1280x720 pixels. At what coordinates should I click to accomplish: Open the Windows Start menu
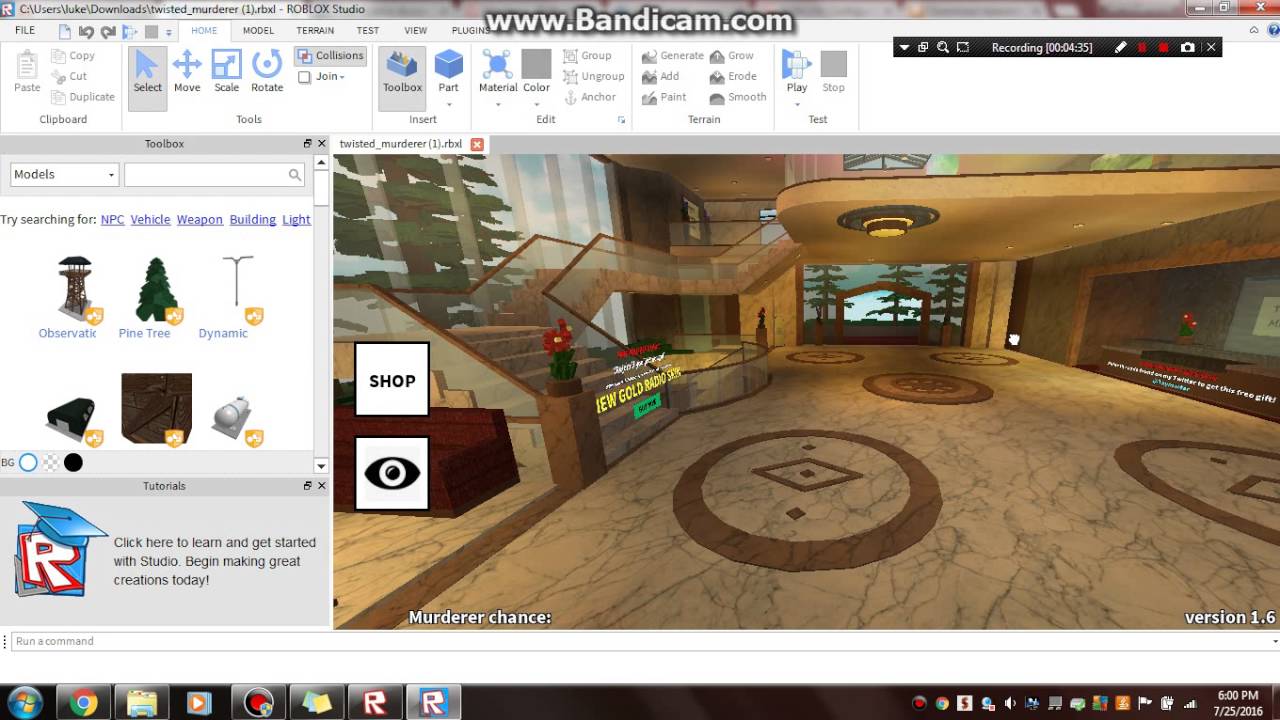click(x=24, y=703)
